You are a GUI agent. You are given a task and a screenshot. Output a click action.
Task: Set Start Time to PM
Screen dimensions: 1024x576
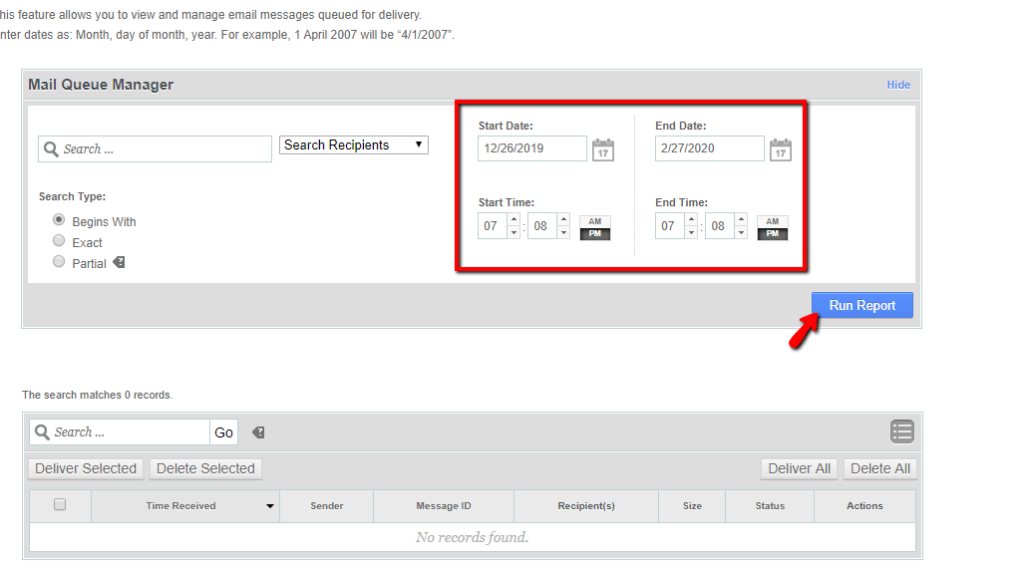point(595,234)
